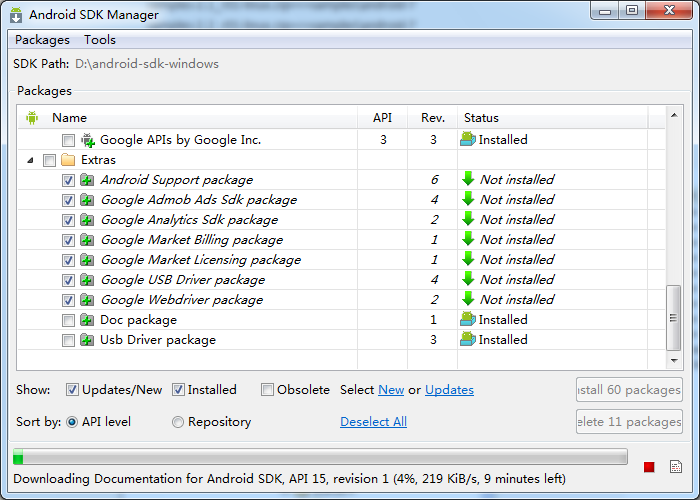
Task: Open the Tools menu
Action: 100,40
